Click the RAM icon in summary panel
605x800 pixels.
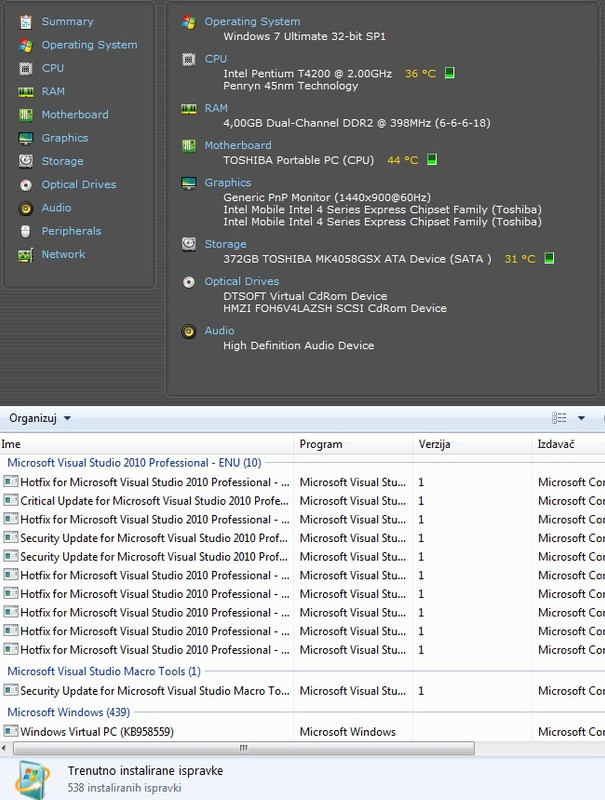(189, 109)
